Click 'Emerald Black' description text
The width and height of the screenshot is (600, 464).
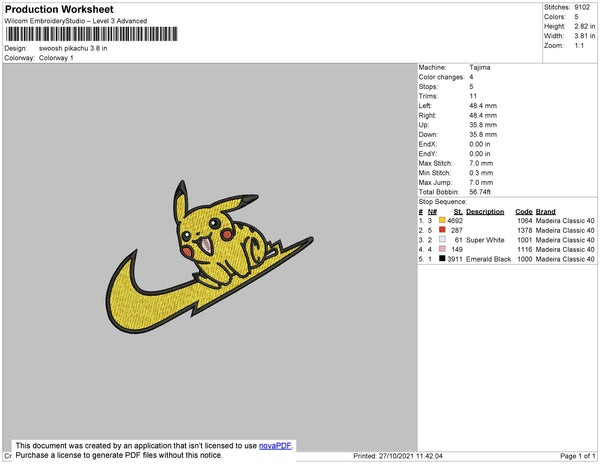(x=489, y=259)
